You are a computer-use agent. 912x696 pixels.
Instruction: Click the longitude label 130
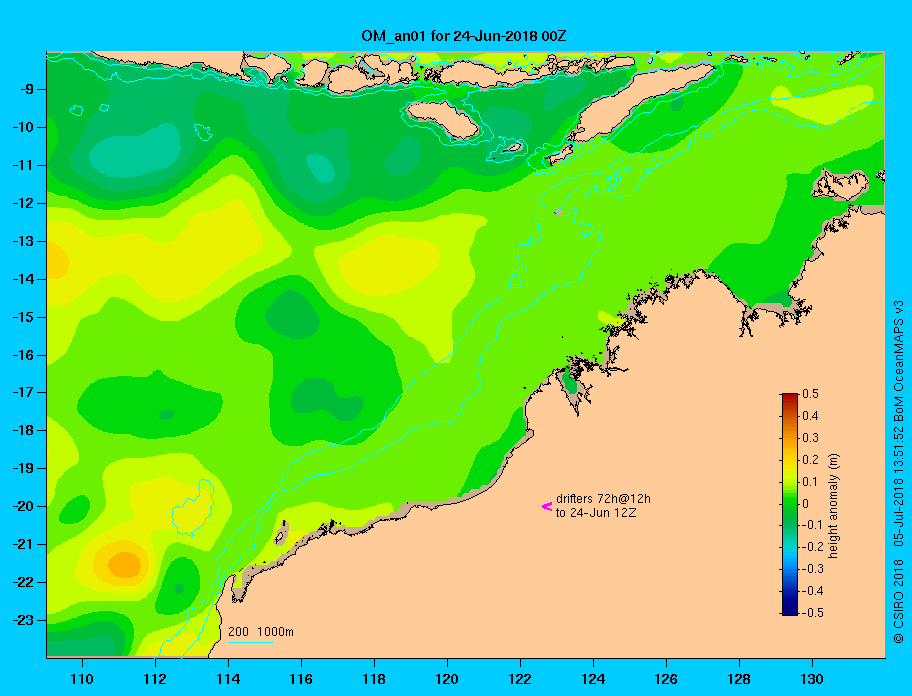(x=812, y=679)
